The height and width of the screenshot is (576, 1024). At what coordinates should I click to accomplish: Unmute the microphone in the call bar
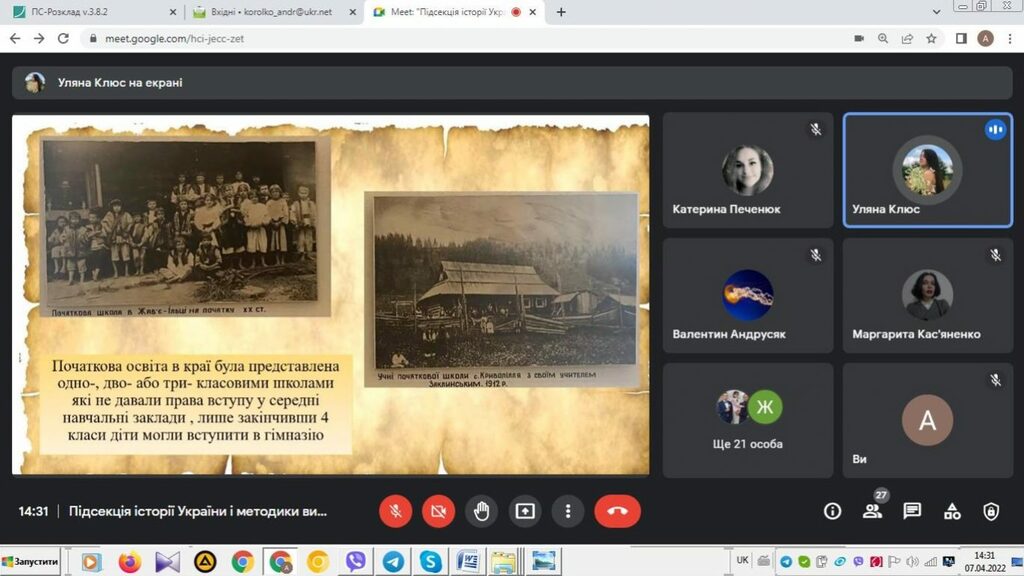click(x=395, y=511)
